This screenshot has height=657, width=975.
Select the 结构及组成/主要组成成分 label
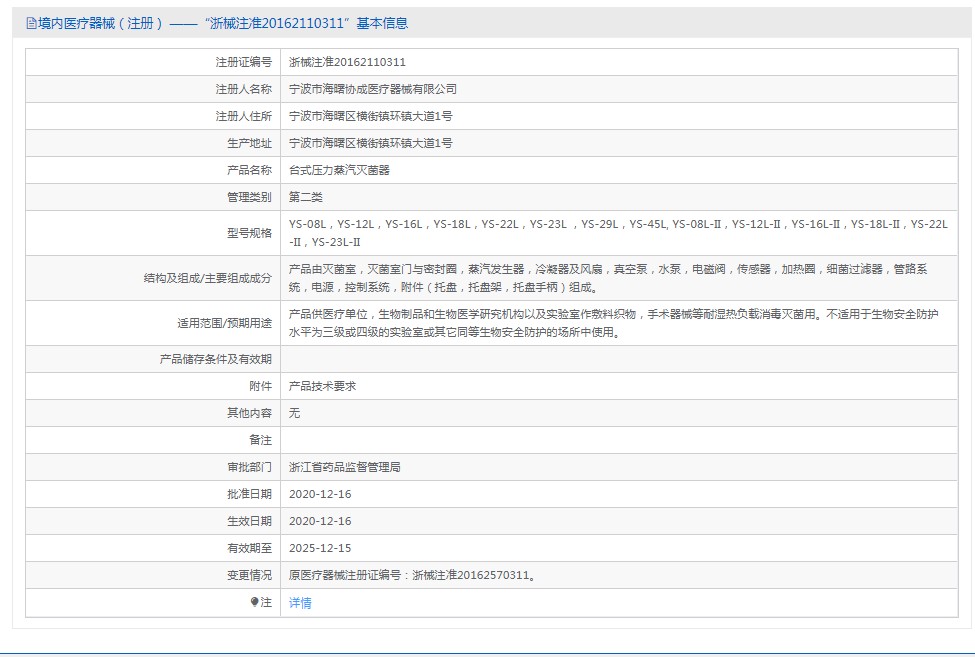coord(208,278)
